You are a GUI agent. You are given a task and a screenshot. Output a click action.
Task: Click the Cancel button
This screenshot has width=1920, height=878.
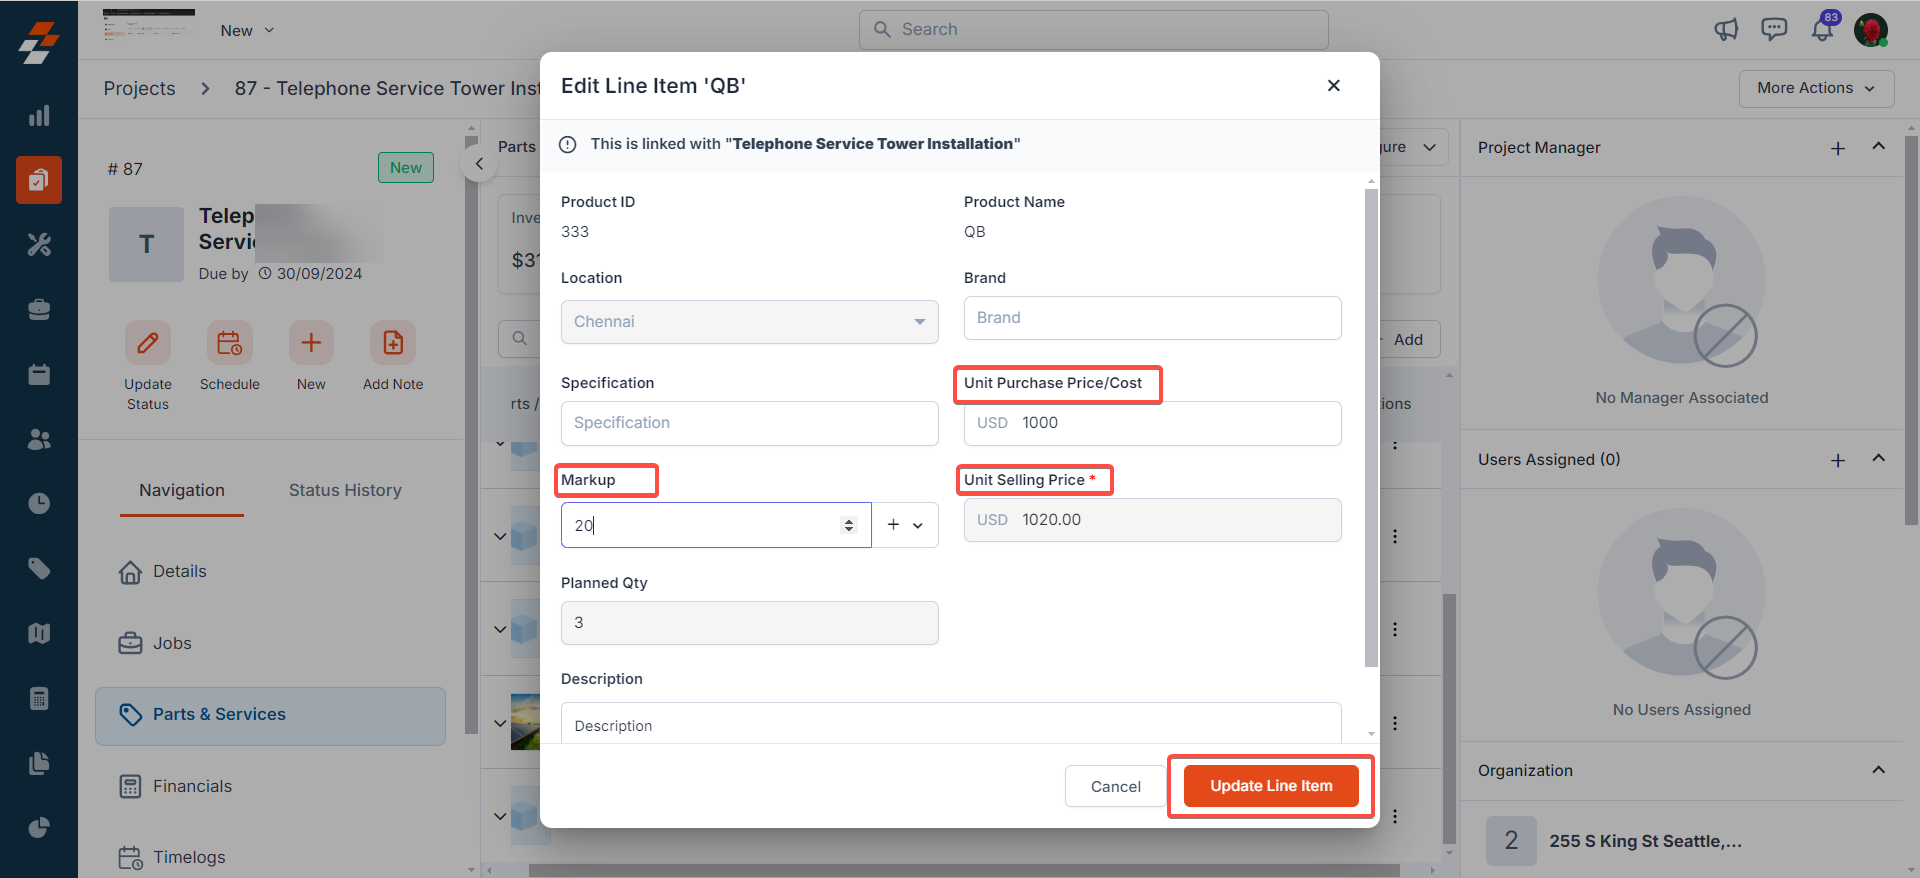pyautogui.click(x=1115, y=787)
